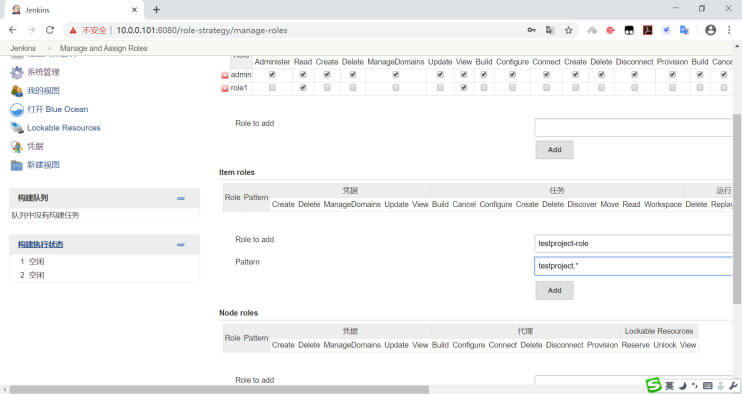Check Configure checkbox for role1
The height and width of the screenshot is (394, 742).
click(512, 88)
